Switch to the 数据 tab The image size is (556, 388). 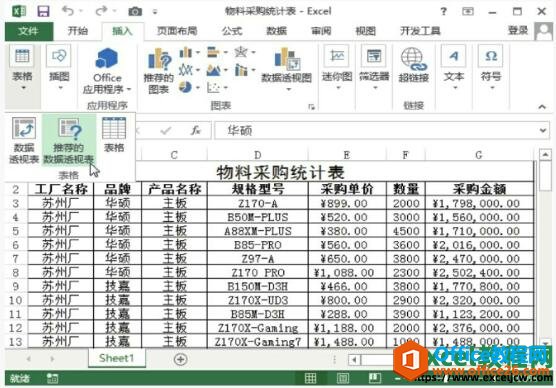pos(277,31)
